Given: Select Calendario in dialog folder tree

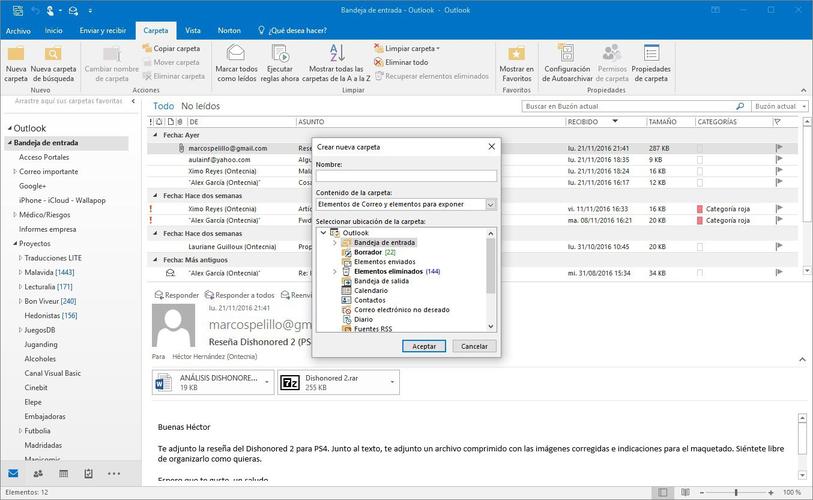Looking at the screenshot, I should pos(371,290).
